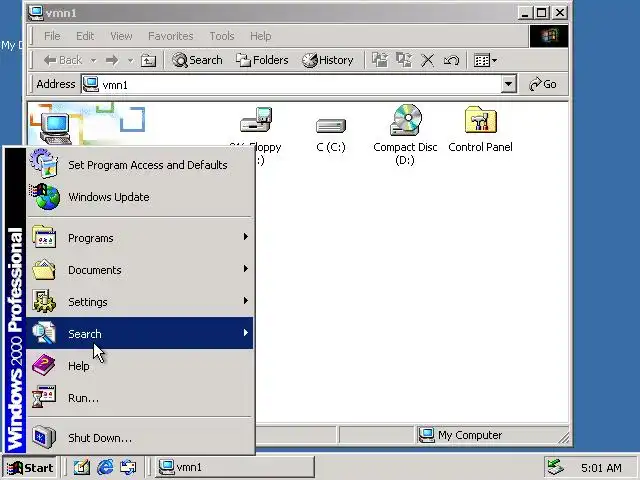The height and width of the screenshot is (480, 640).
Task: Click the Shut Down monitor icon
Action: tap(44, 437)
